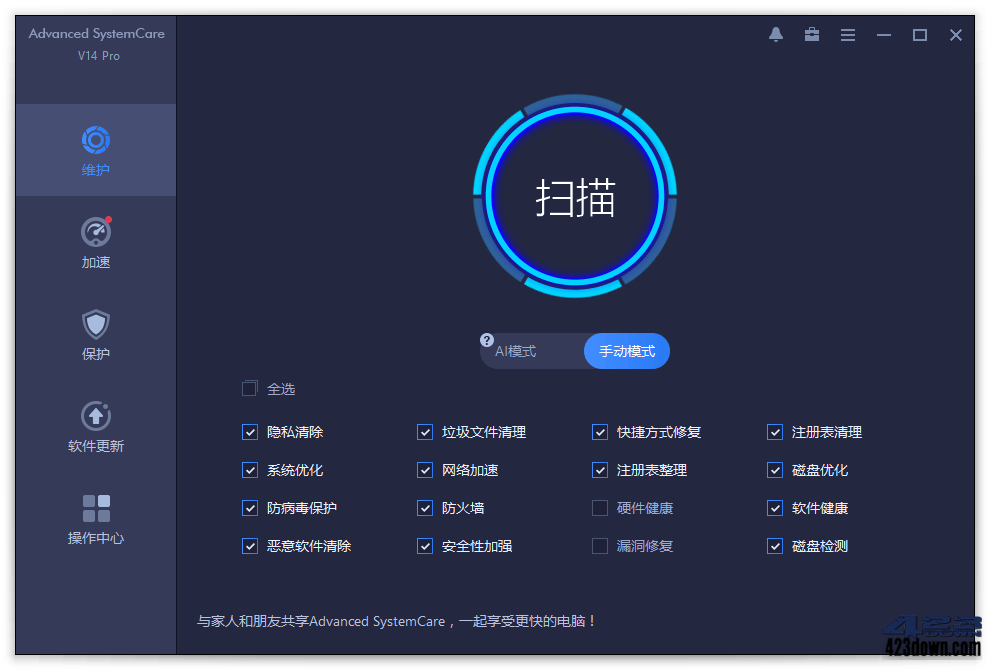The image size is (990, 670).
Task: Disable the 磁盘检测 checkbox
Action: [x=775, y=546]
